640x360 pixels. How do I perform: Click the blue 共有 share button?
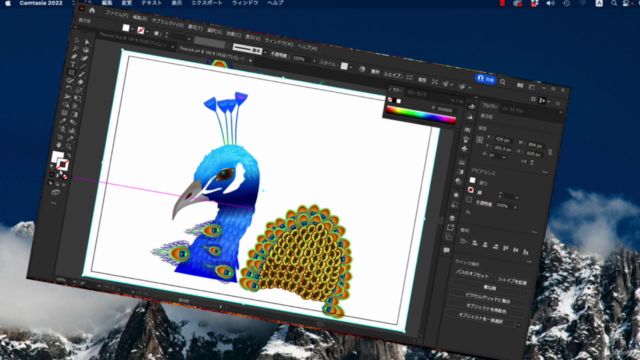485,79
